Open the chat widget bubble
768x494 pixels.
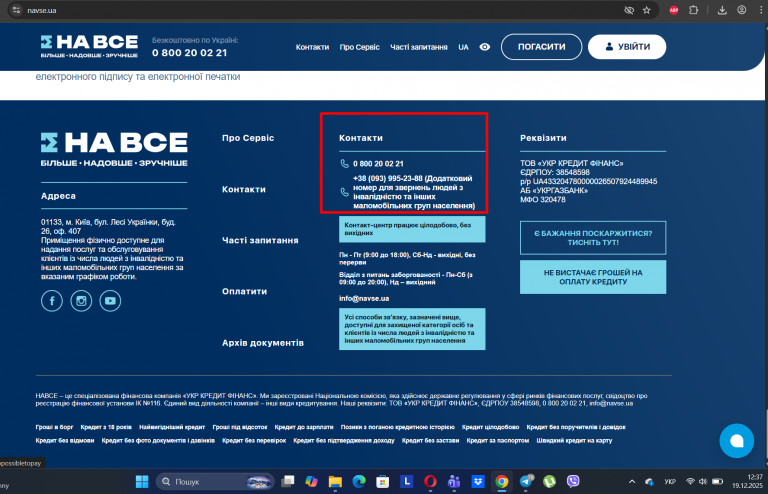click(737, 441)
